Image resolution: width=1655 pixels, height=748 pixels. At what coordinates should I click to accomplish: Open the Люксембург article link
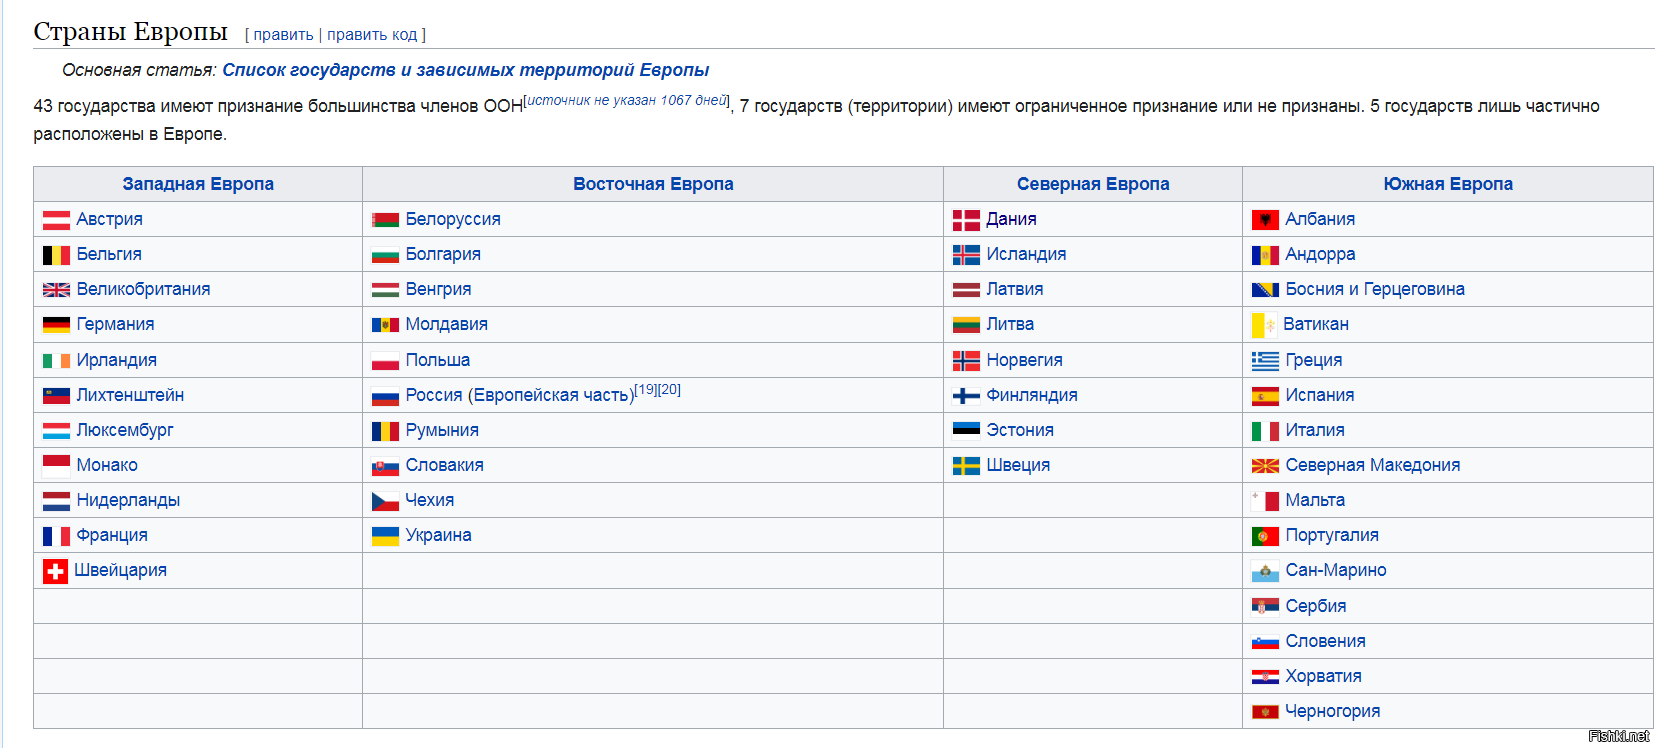(125, 430)
